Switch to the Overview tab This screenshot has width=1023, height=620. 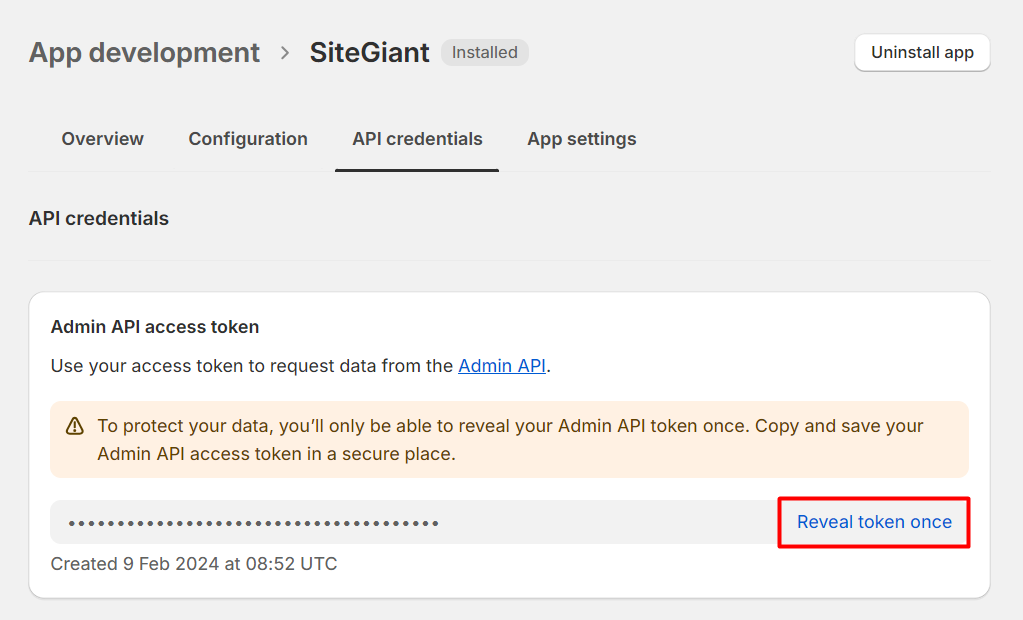[102, 139]
